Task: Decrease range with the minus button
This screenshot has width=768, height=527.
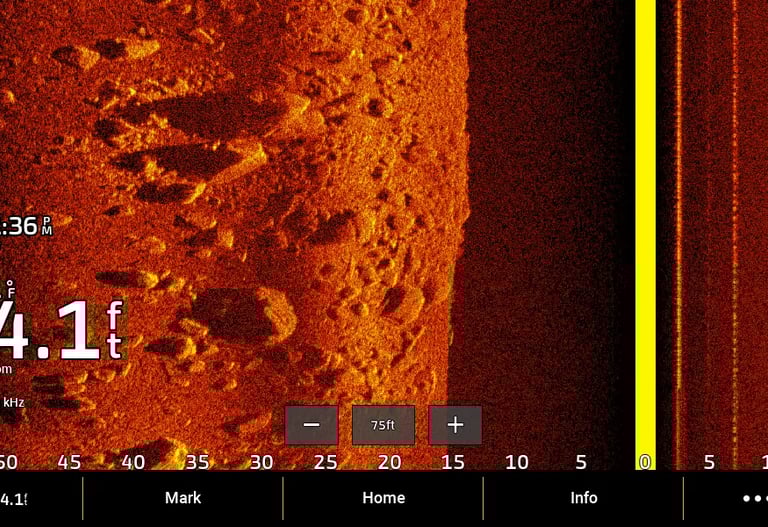Action: click(312, 425)
